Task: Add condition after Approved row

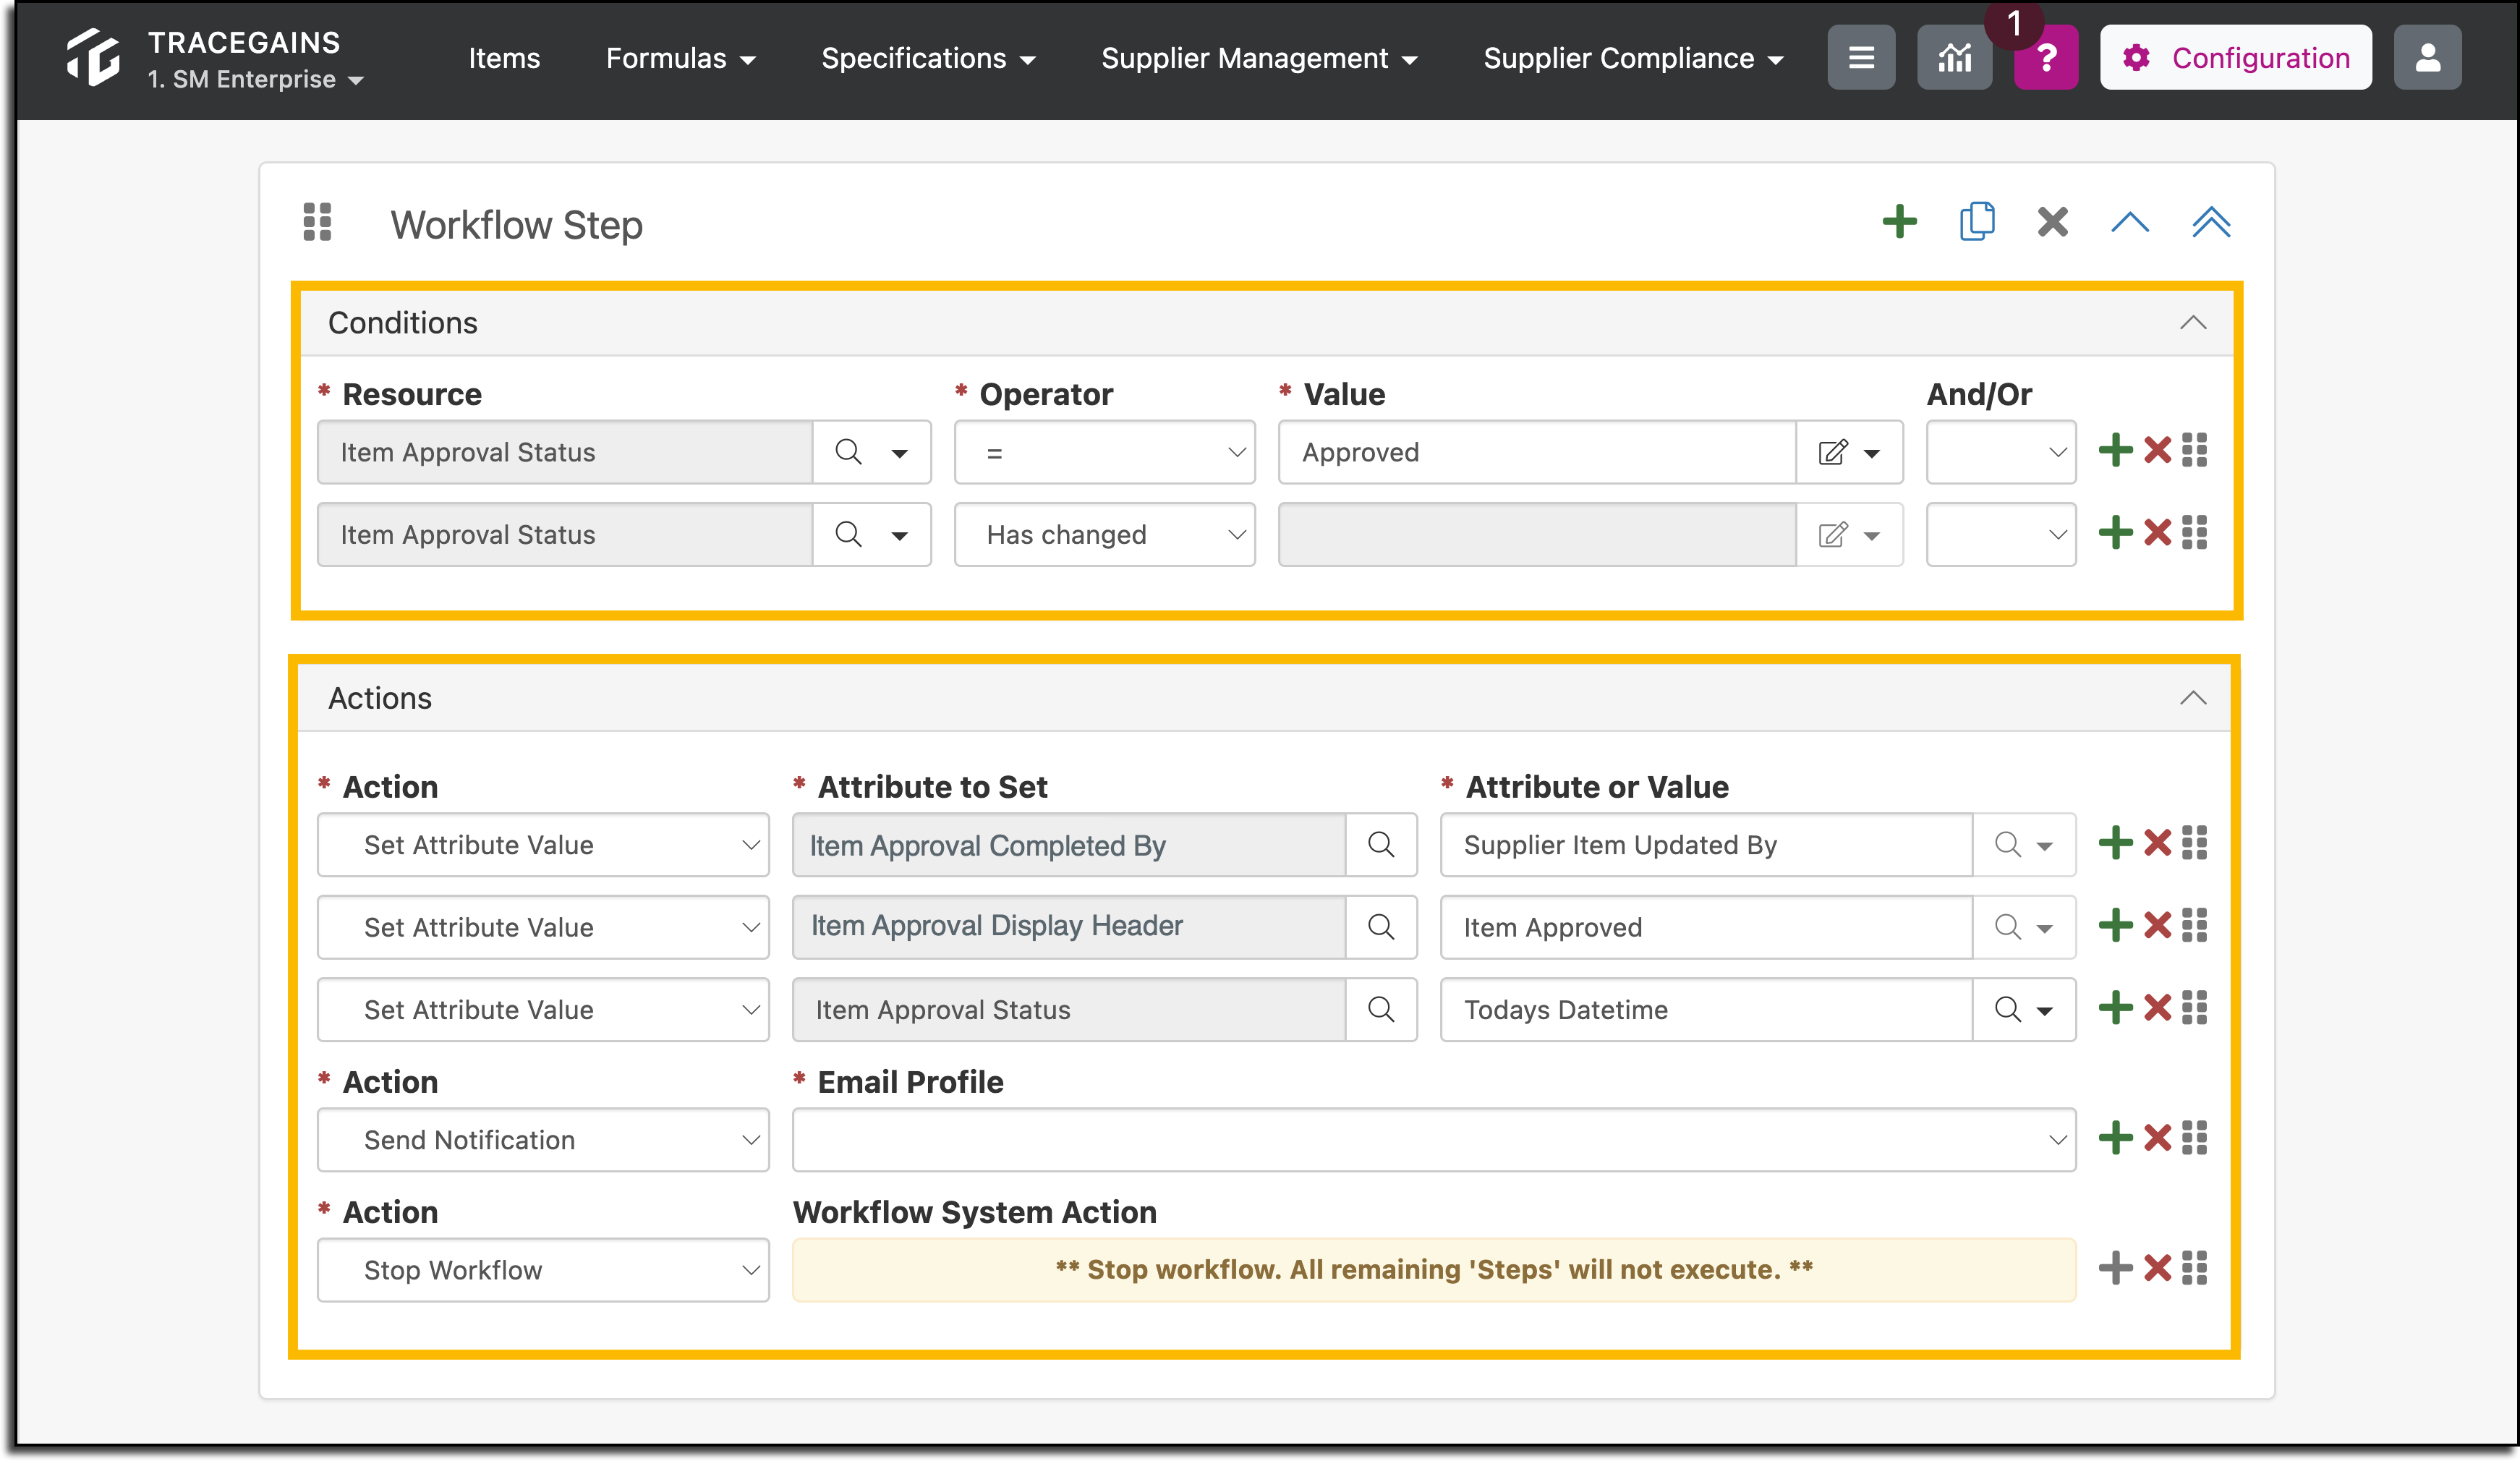Action: [x=2116, y=450]
